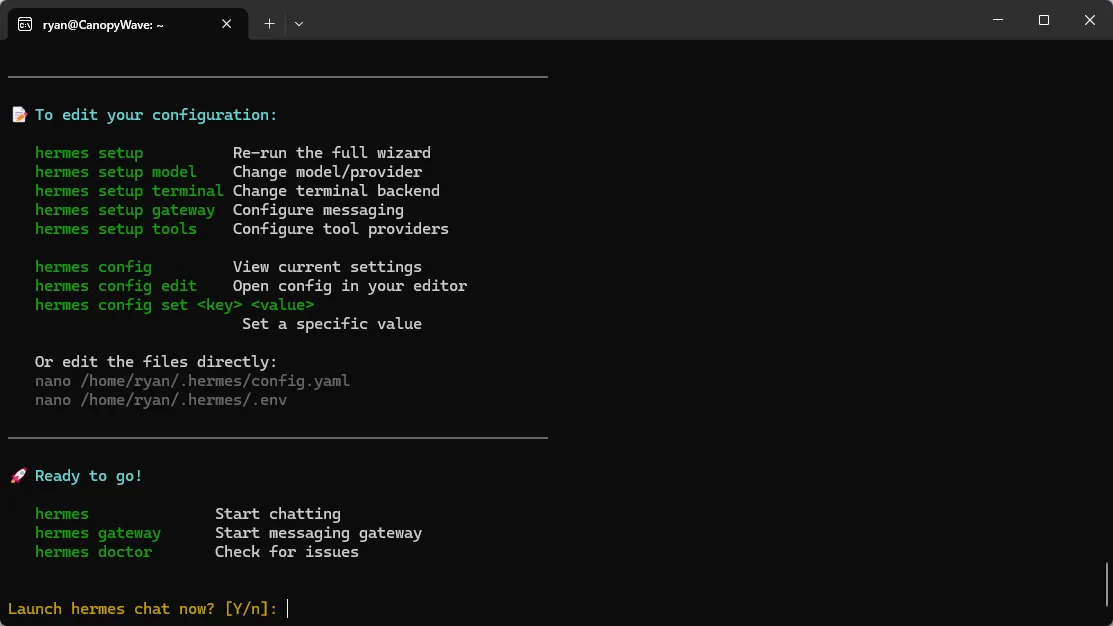Close the ryan@CanopyWave tab
Viewport: 1113px width, 626px height.
point(226,24)
